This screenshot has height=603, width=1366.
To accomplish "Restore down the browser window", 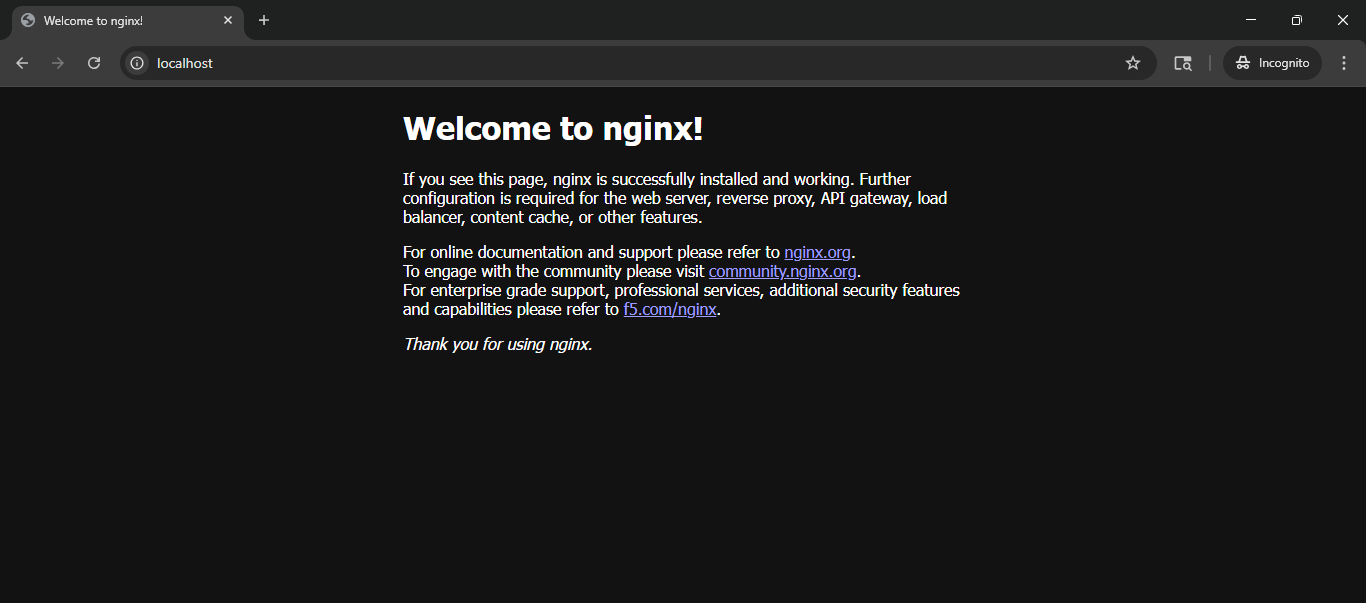I will (x=1297, y=20).
